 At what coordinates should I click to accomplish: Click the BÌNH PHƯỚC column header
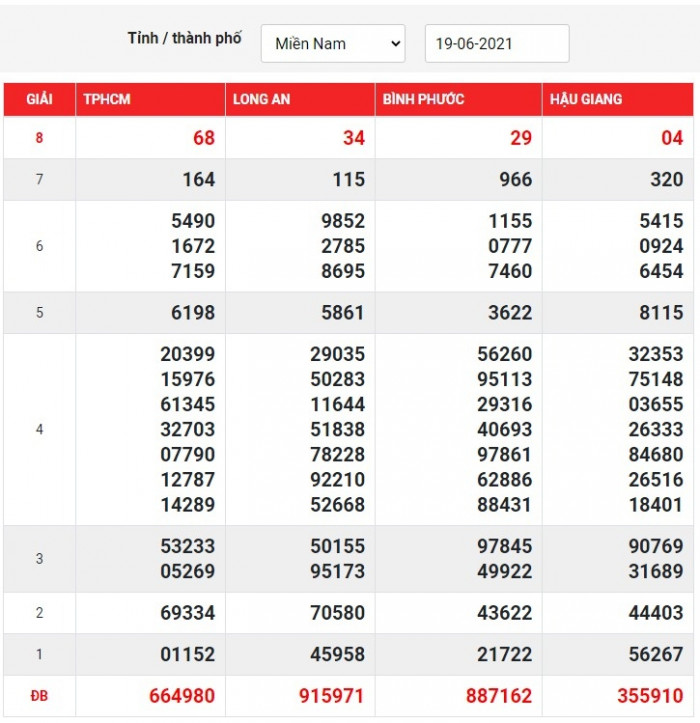click(423, 99)
